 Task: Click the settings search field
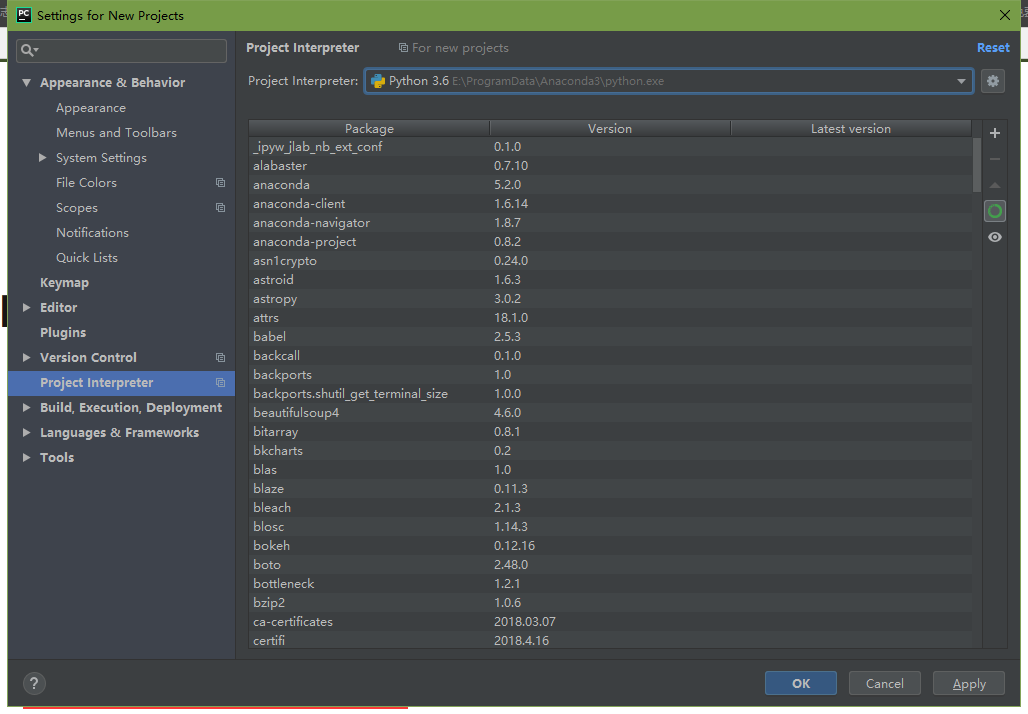121,50
